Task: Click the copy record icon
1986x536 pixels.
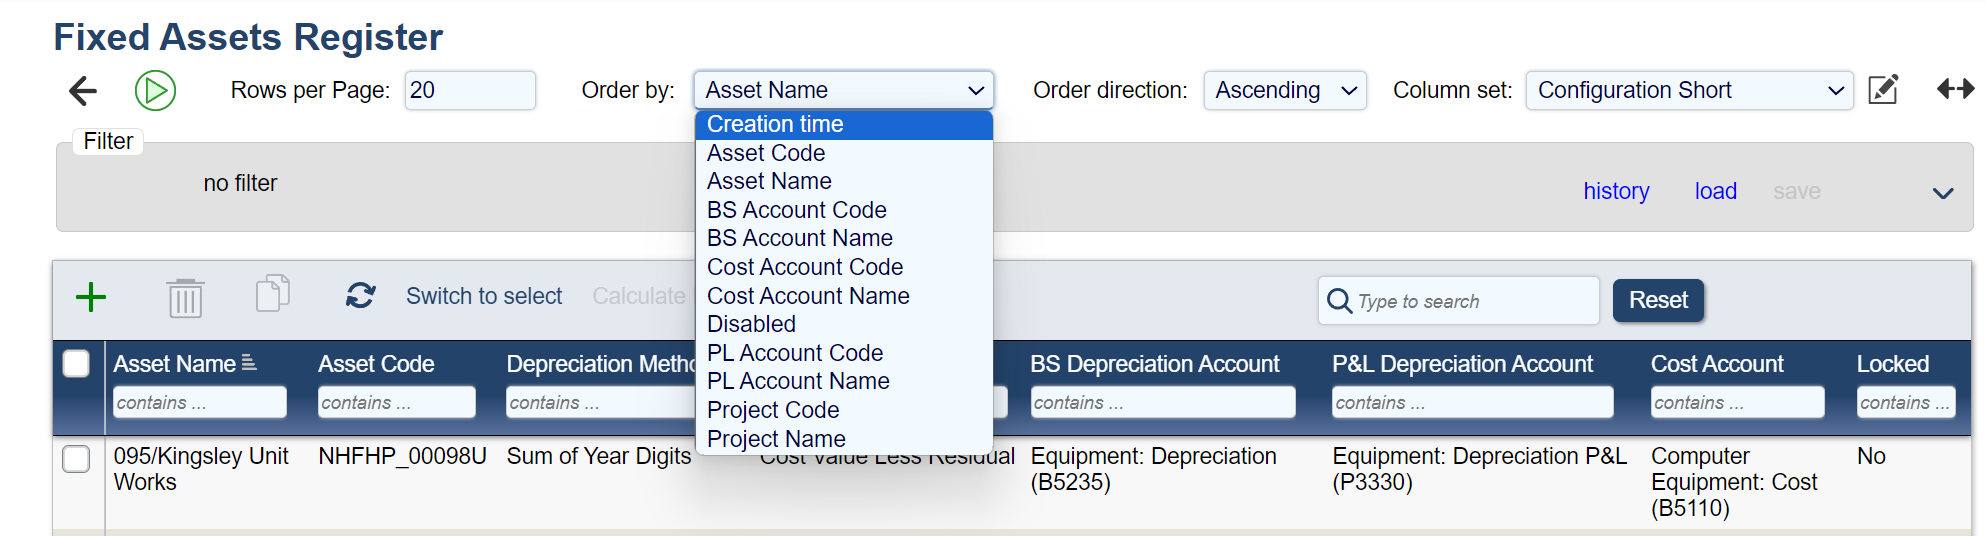Action: coord(272,294)
